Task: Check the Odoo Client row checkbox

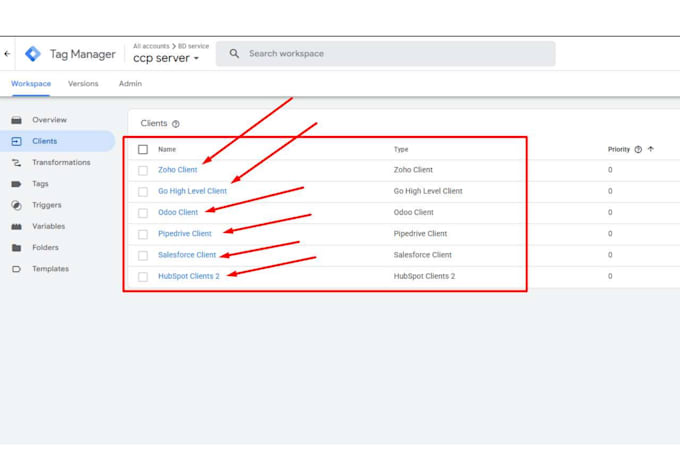Action: click(143, 213)
